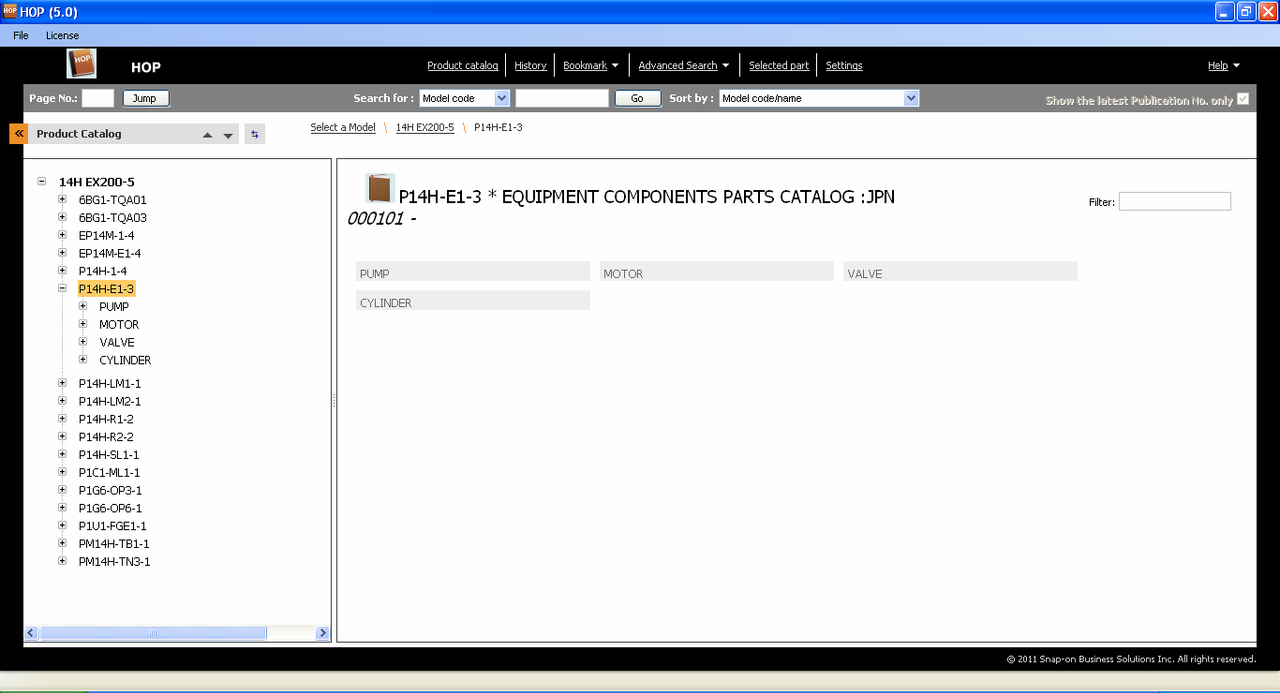Open the File menu
This screenshot has width=1280, height=693.
[x=21, y=35]
